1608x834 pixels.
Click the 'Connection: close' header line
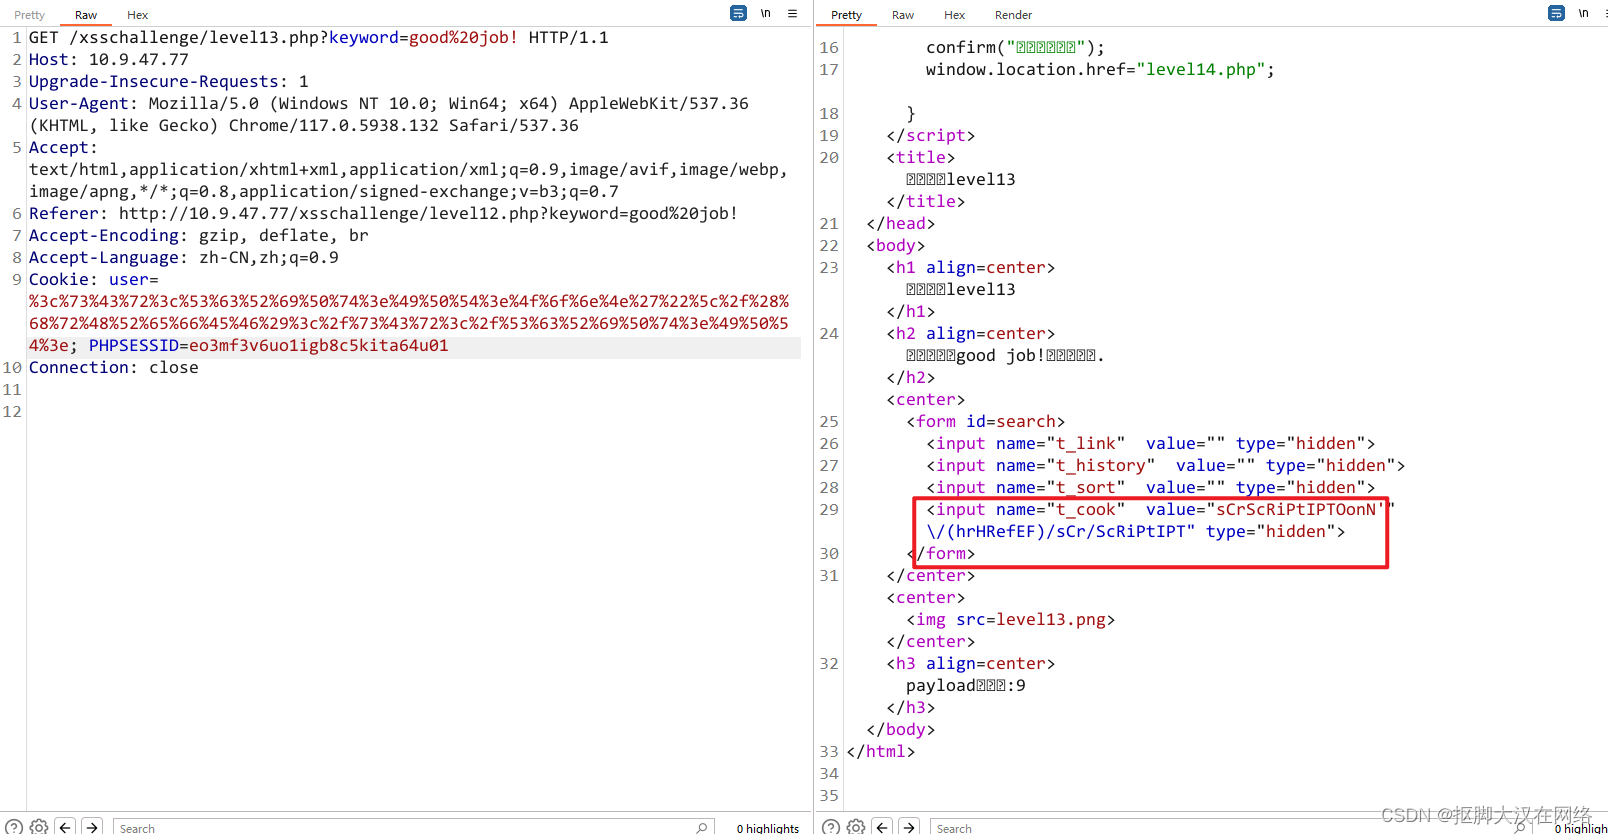(x=113, y=367)
